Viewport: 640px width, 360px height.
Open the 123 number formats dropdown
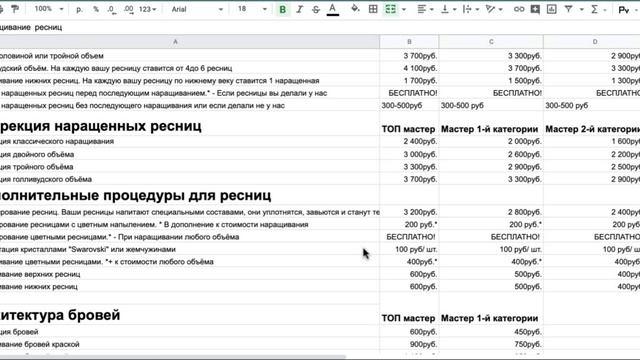point(147,9)
